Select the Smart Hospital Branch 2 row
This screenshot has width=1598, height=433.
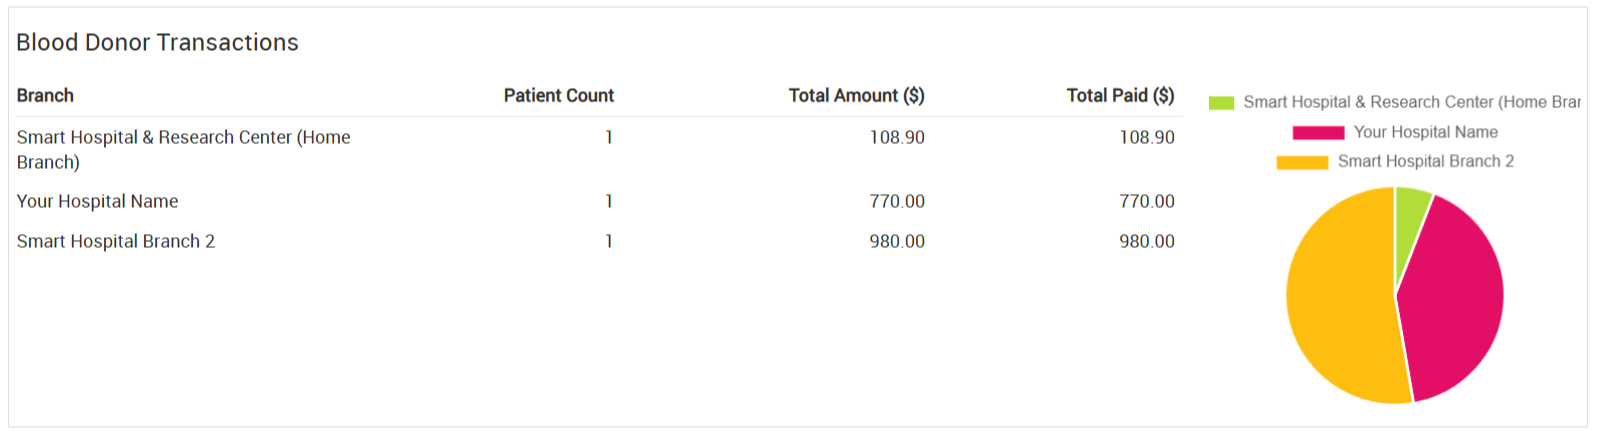tap(596, 241)
